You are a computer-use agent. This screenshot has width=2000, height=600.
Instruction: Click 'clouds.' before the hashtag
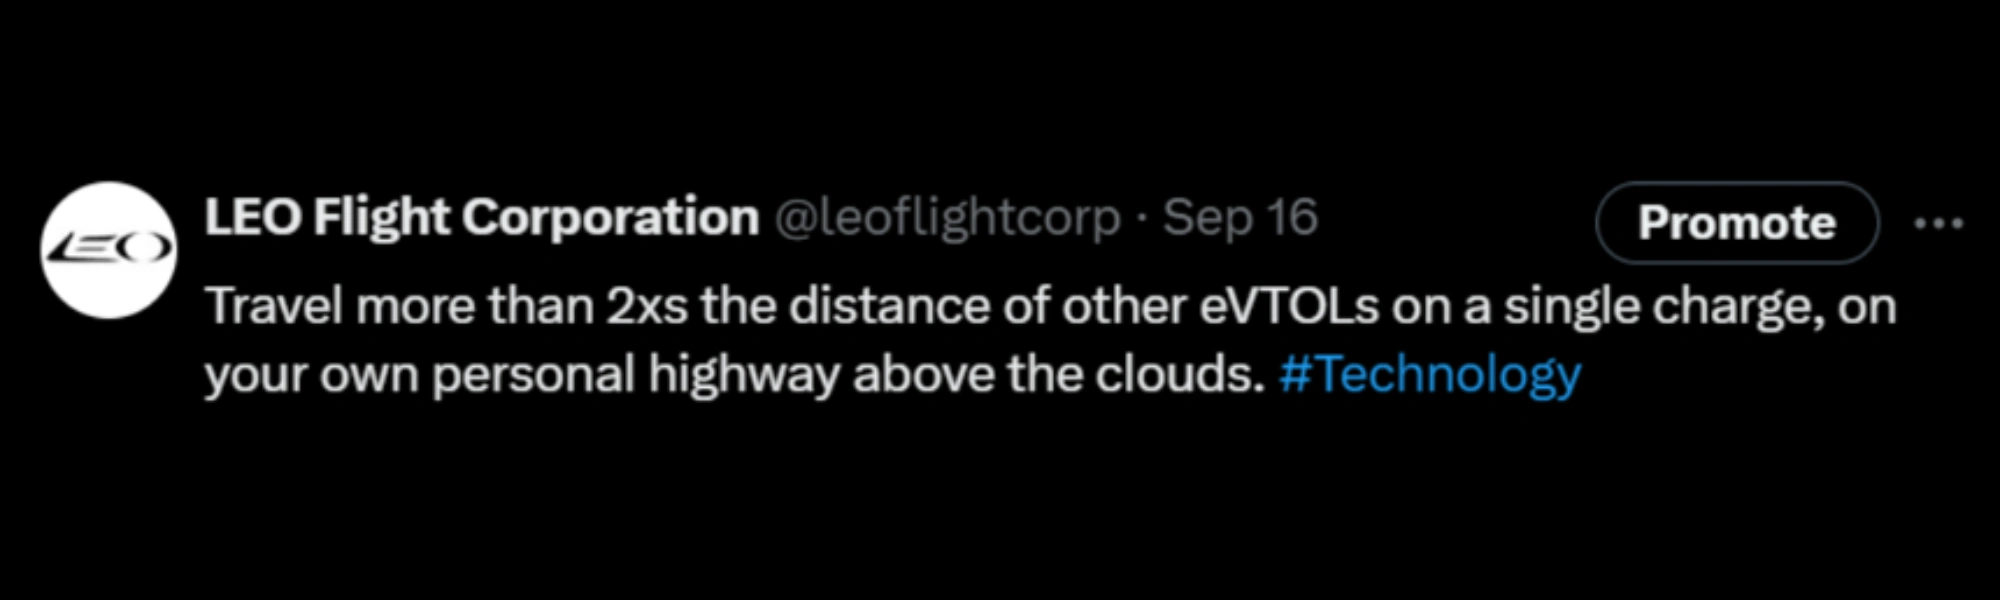[1181, 375]
